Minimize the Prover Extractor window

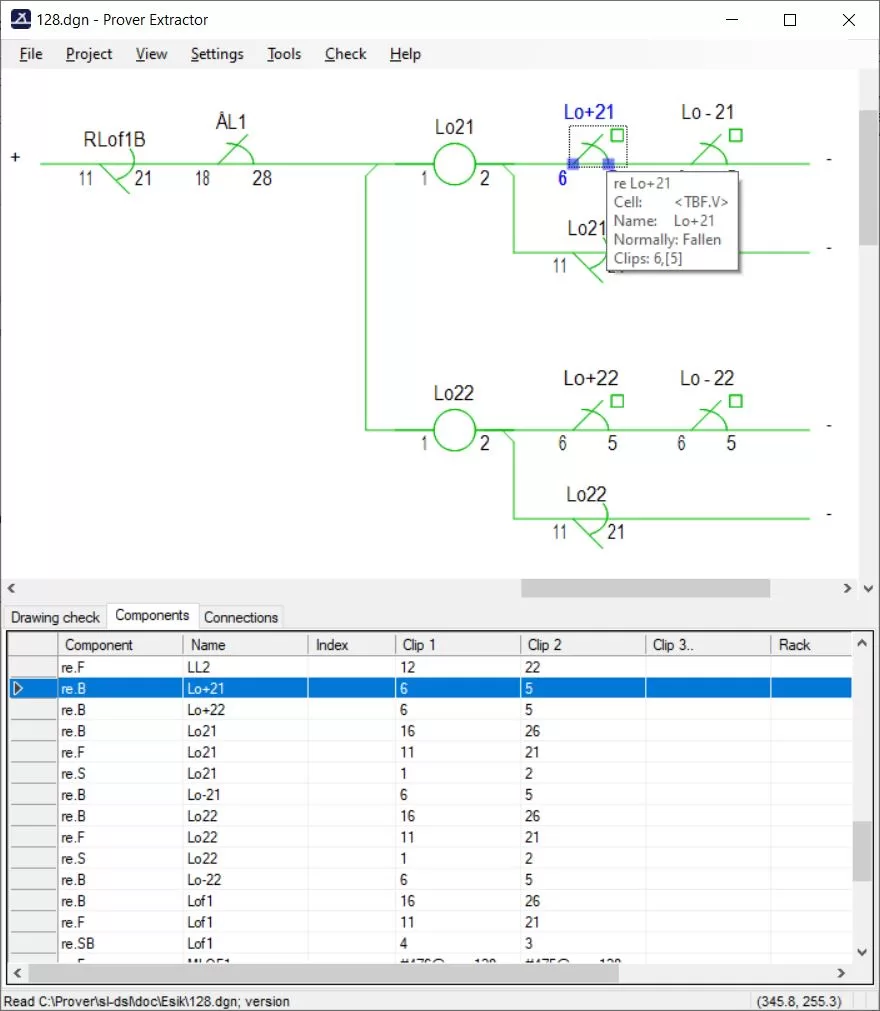pos(732,20)
